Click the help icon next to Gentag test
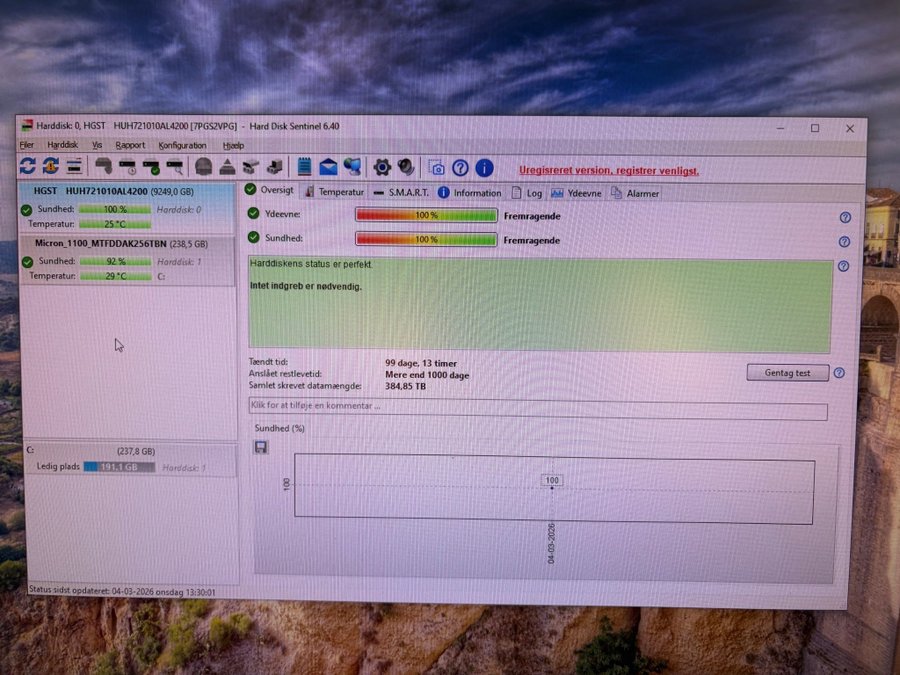This screenshot has width=900, height=675. (x=839, y=373)
